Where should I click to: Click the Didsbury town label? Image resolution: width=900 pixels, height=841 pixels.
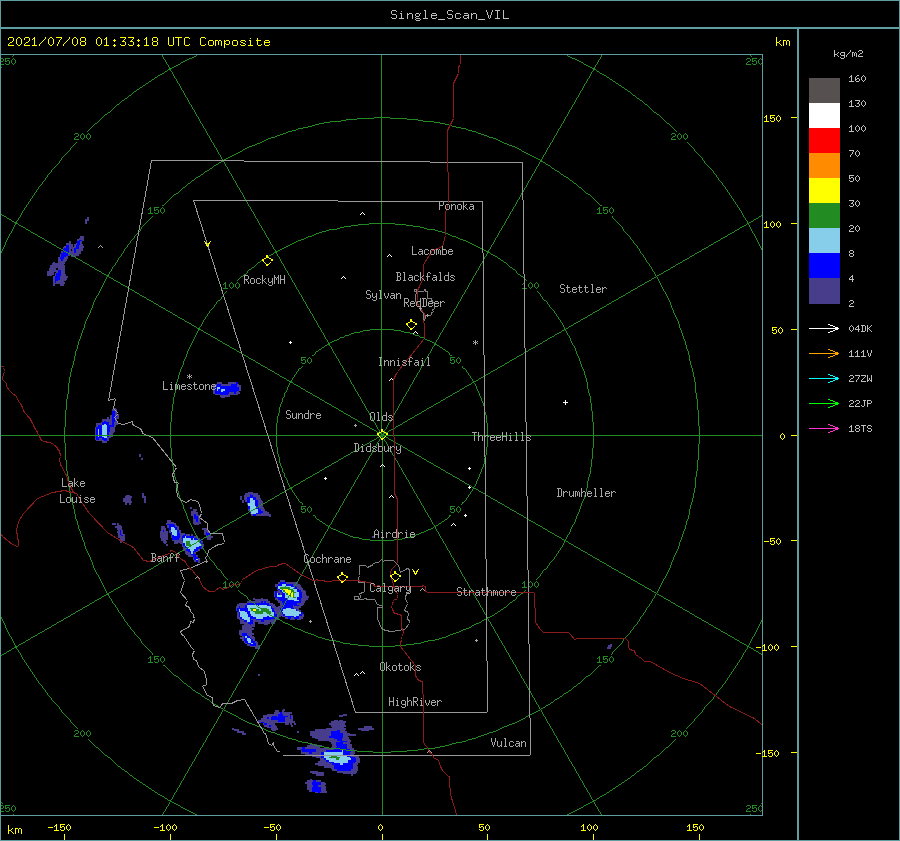tap(378, 448)
